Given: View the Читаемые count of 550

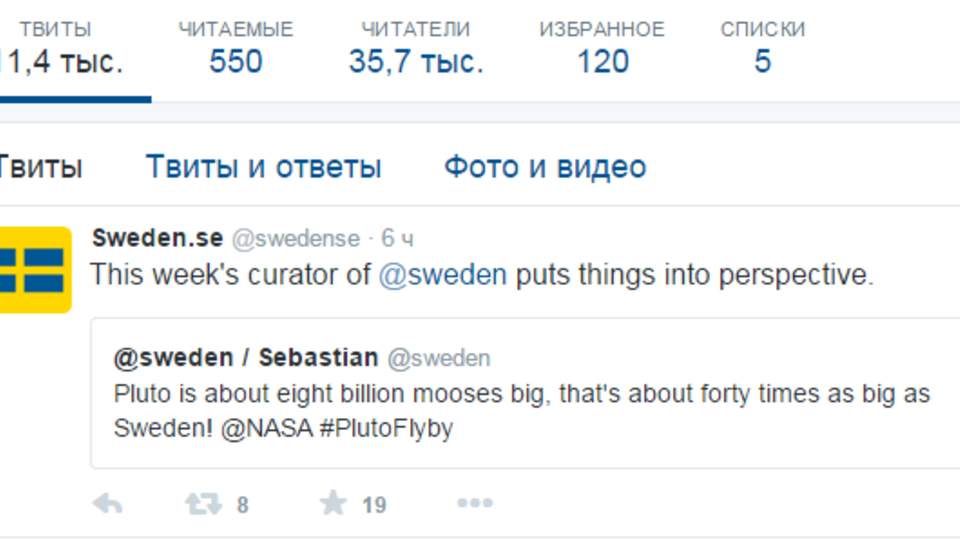Looking at the screenshot, I should coord(236,48).
